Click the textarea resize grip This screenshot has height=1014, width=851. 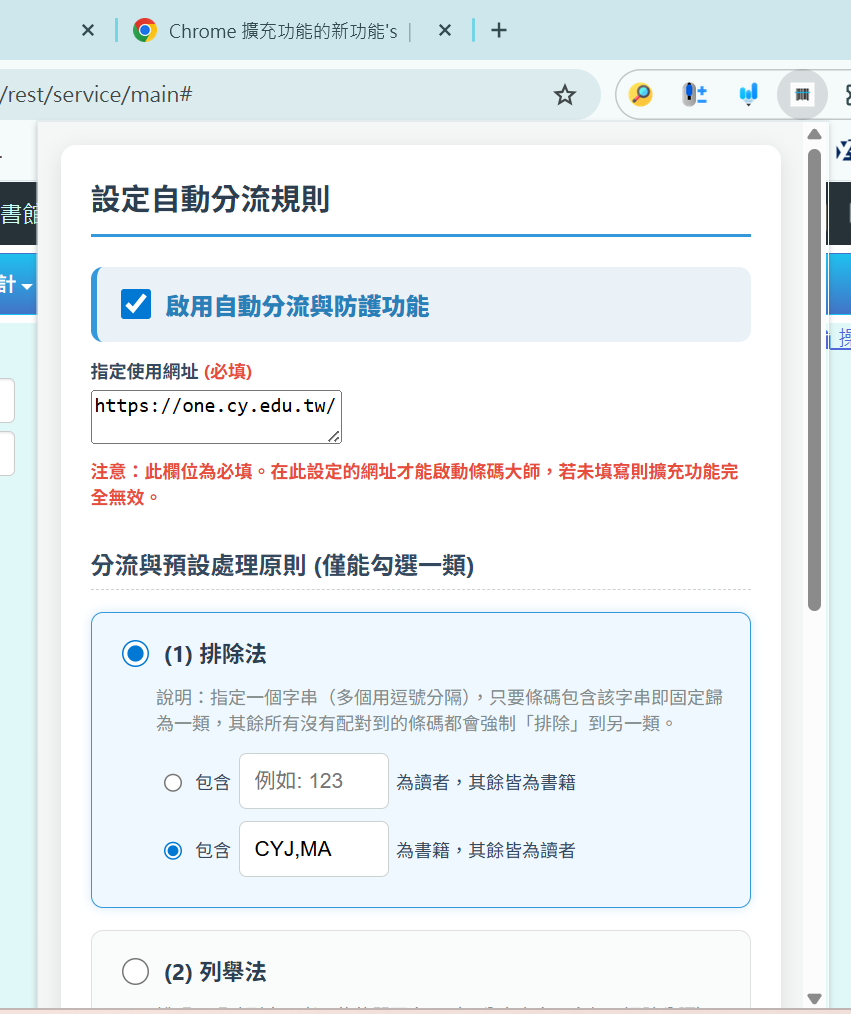pyautogui.click(x=334, y=437)
